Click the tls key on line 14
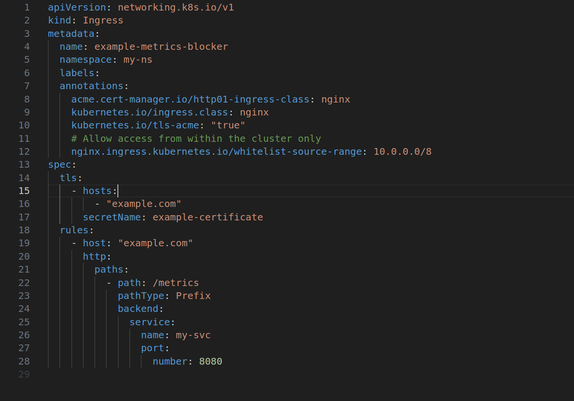 [x=68, y=178]
